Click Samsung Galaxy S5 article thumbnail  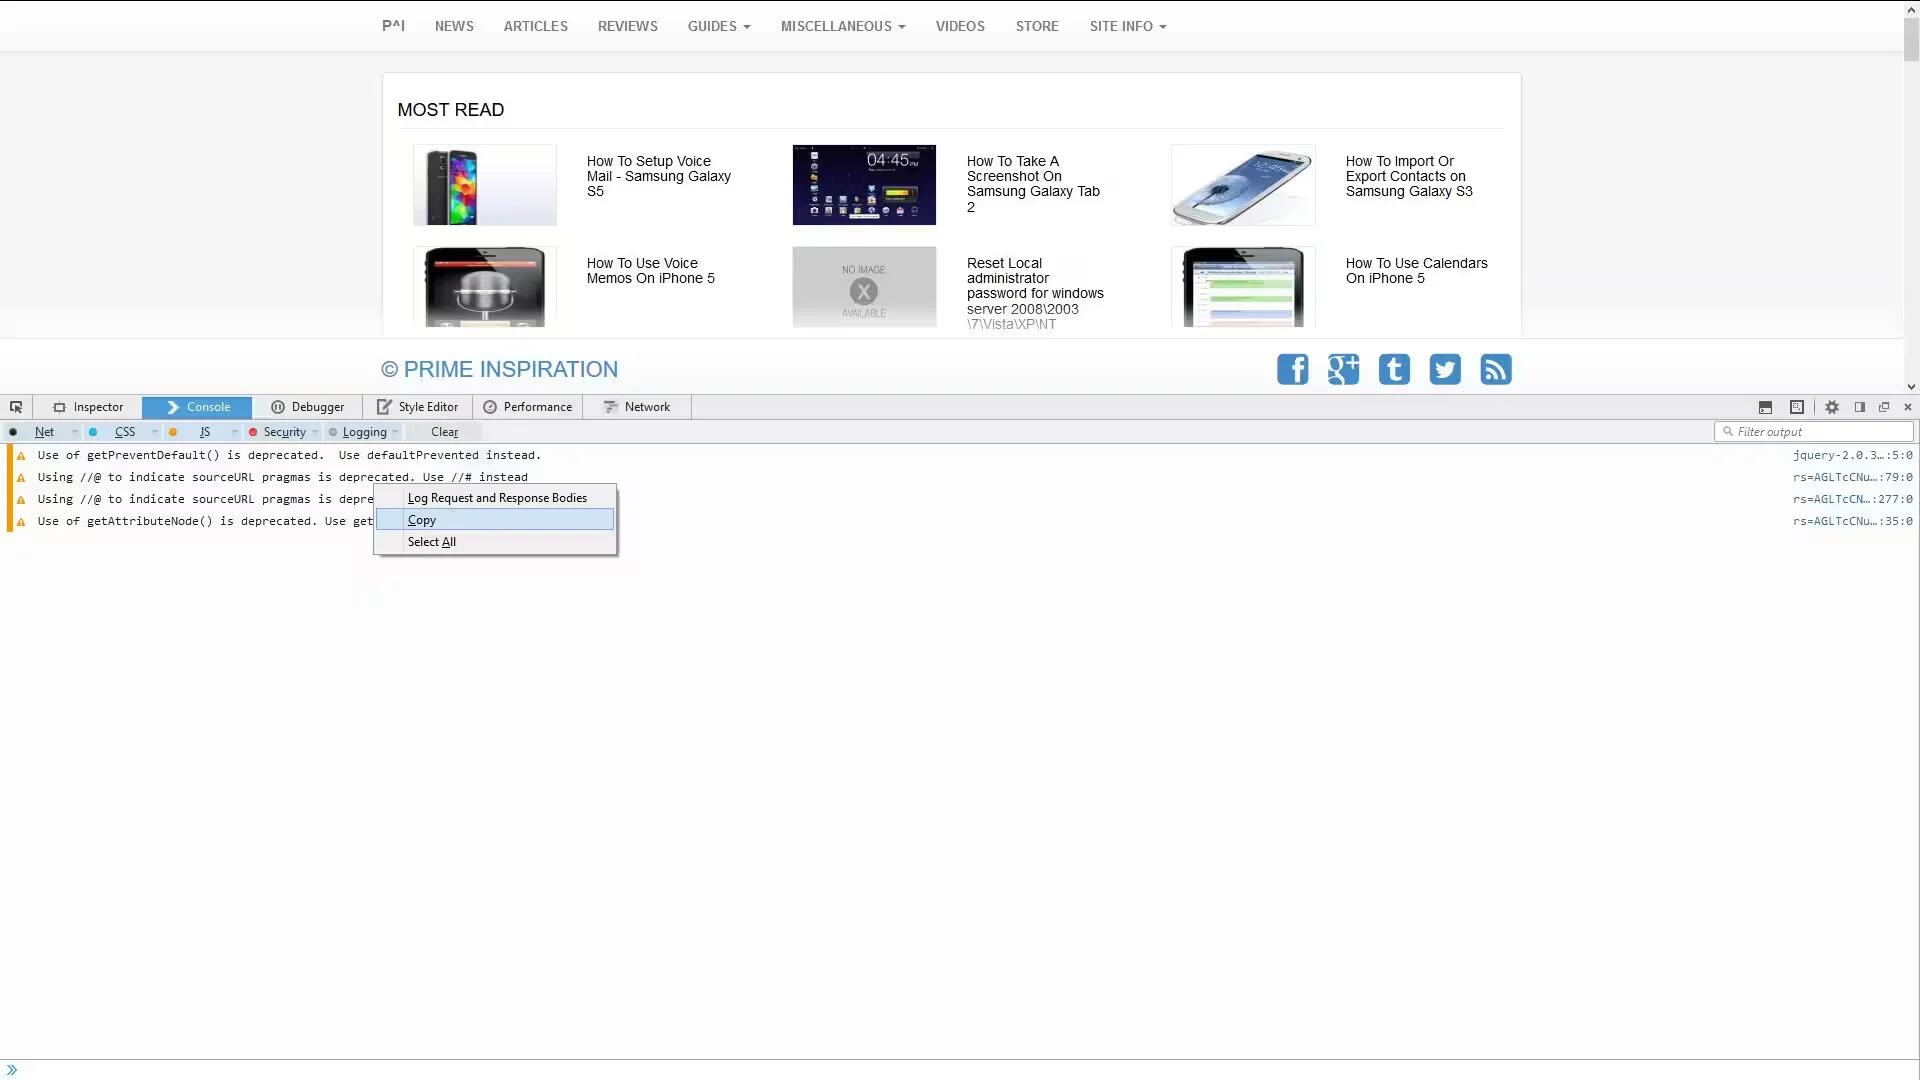[x=485, y=185]
